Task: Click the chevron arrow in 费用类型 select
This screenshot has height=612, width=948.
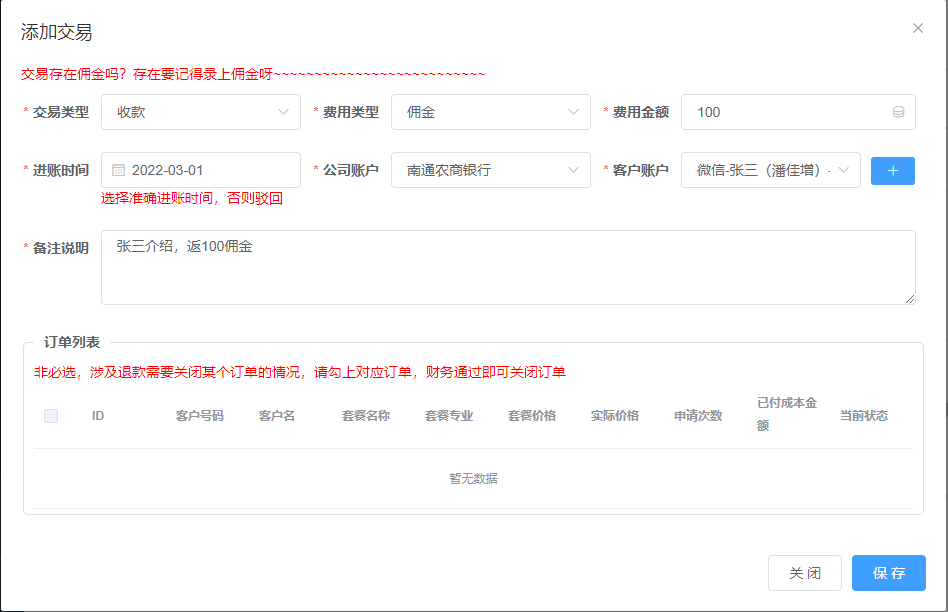Action: (x=573, y=112)
